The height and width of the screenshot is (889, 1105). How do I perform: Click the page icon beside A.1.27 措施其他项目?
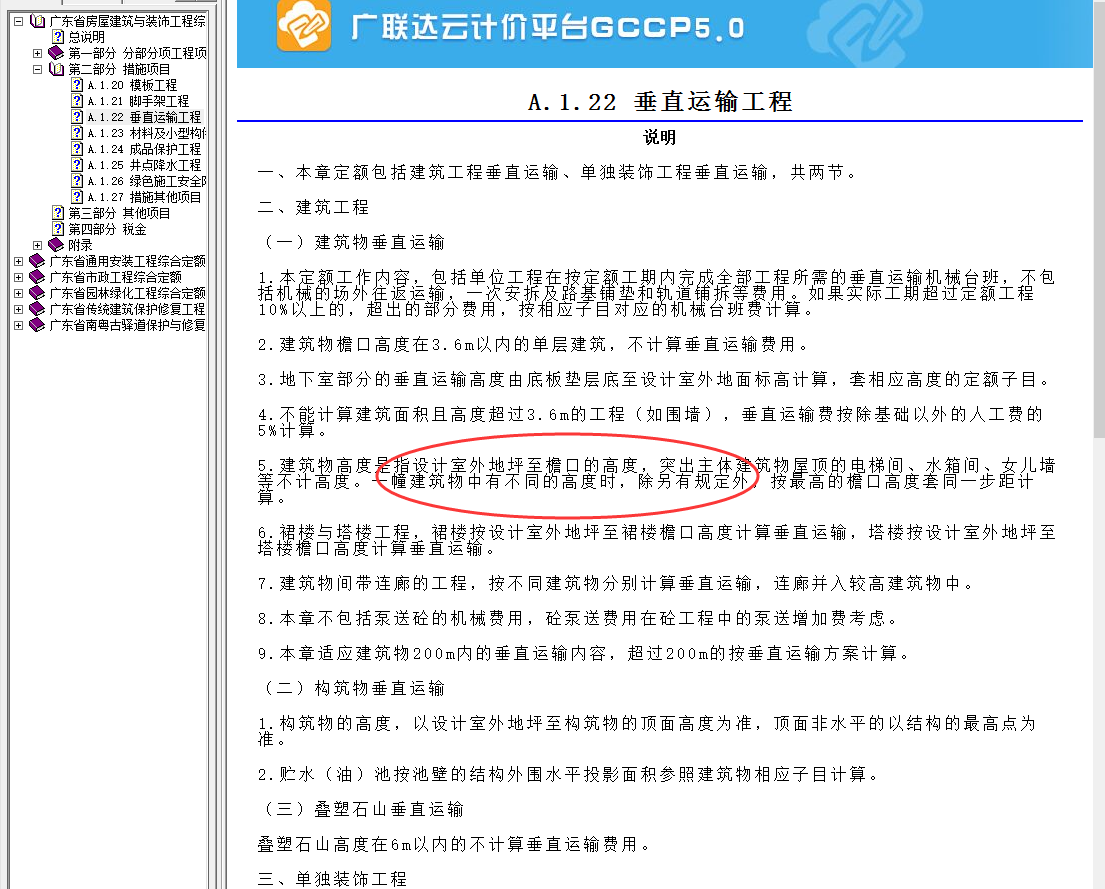click(x=78, y=197)
